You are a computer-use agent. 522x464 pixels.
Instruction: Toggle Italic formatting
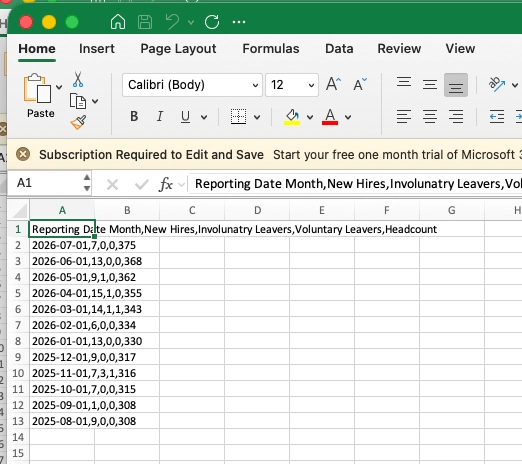pyautogui.click(x=160, y=117)
